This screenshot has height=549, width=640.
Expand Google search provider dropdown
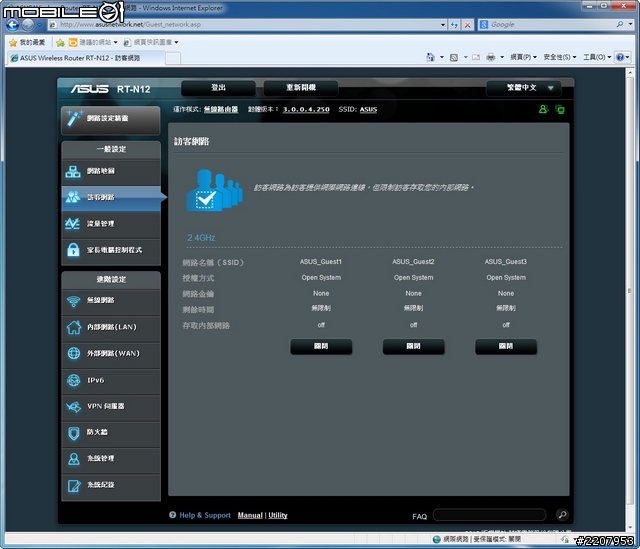pos(630,24)
